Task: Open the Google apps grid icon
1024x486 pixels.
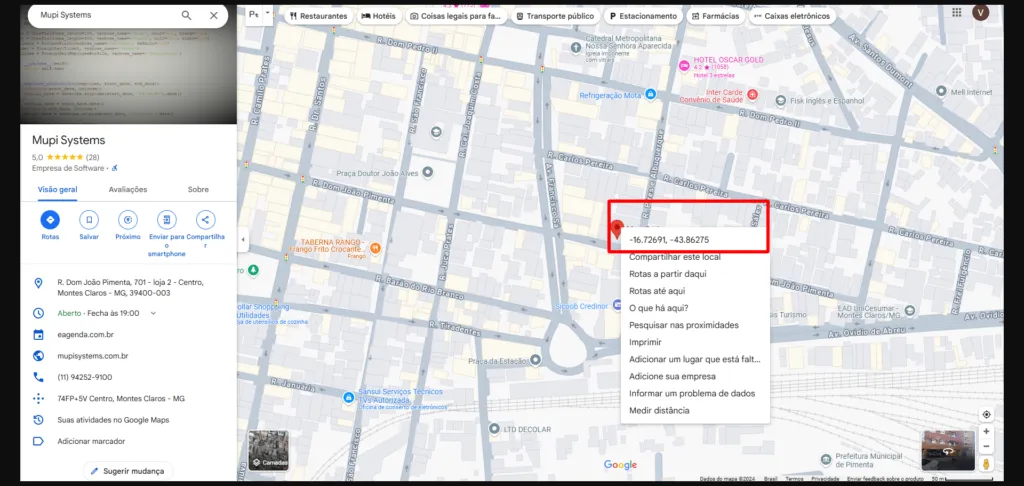Action: (957, 12)
